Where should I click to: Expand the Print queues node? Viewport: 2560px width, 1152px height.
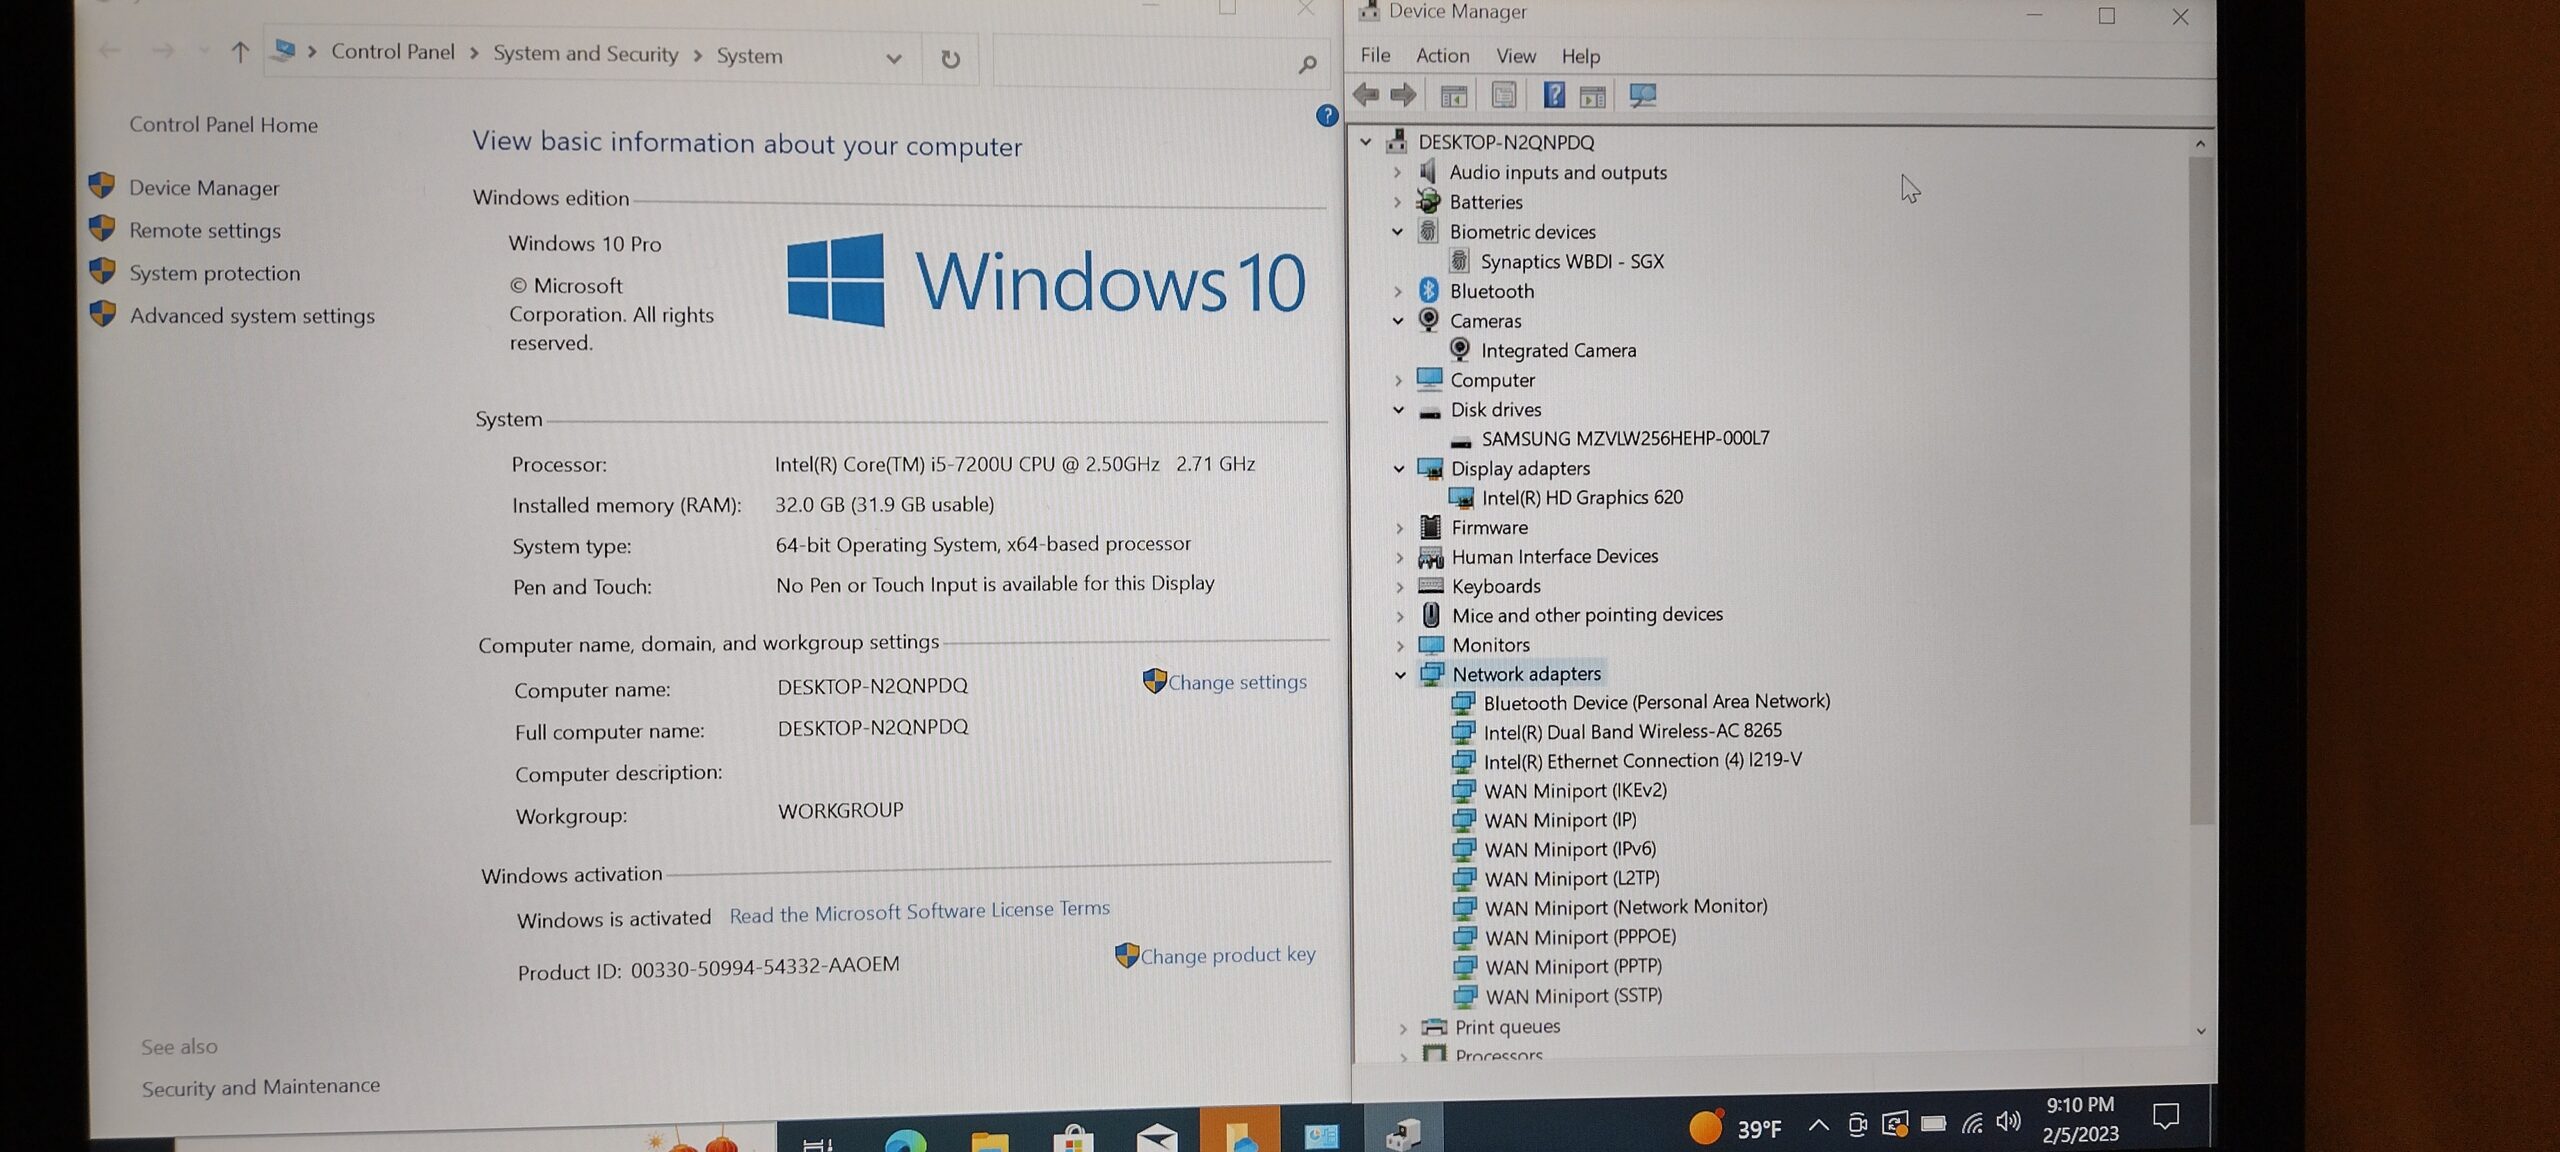(1403, 1028)
